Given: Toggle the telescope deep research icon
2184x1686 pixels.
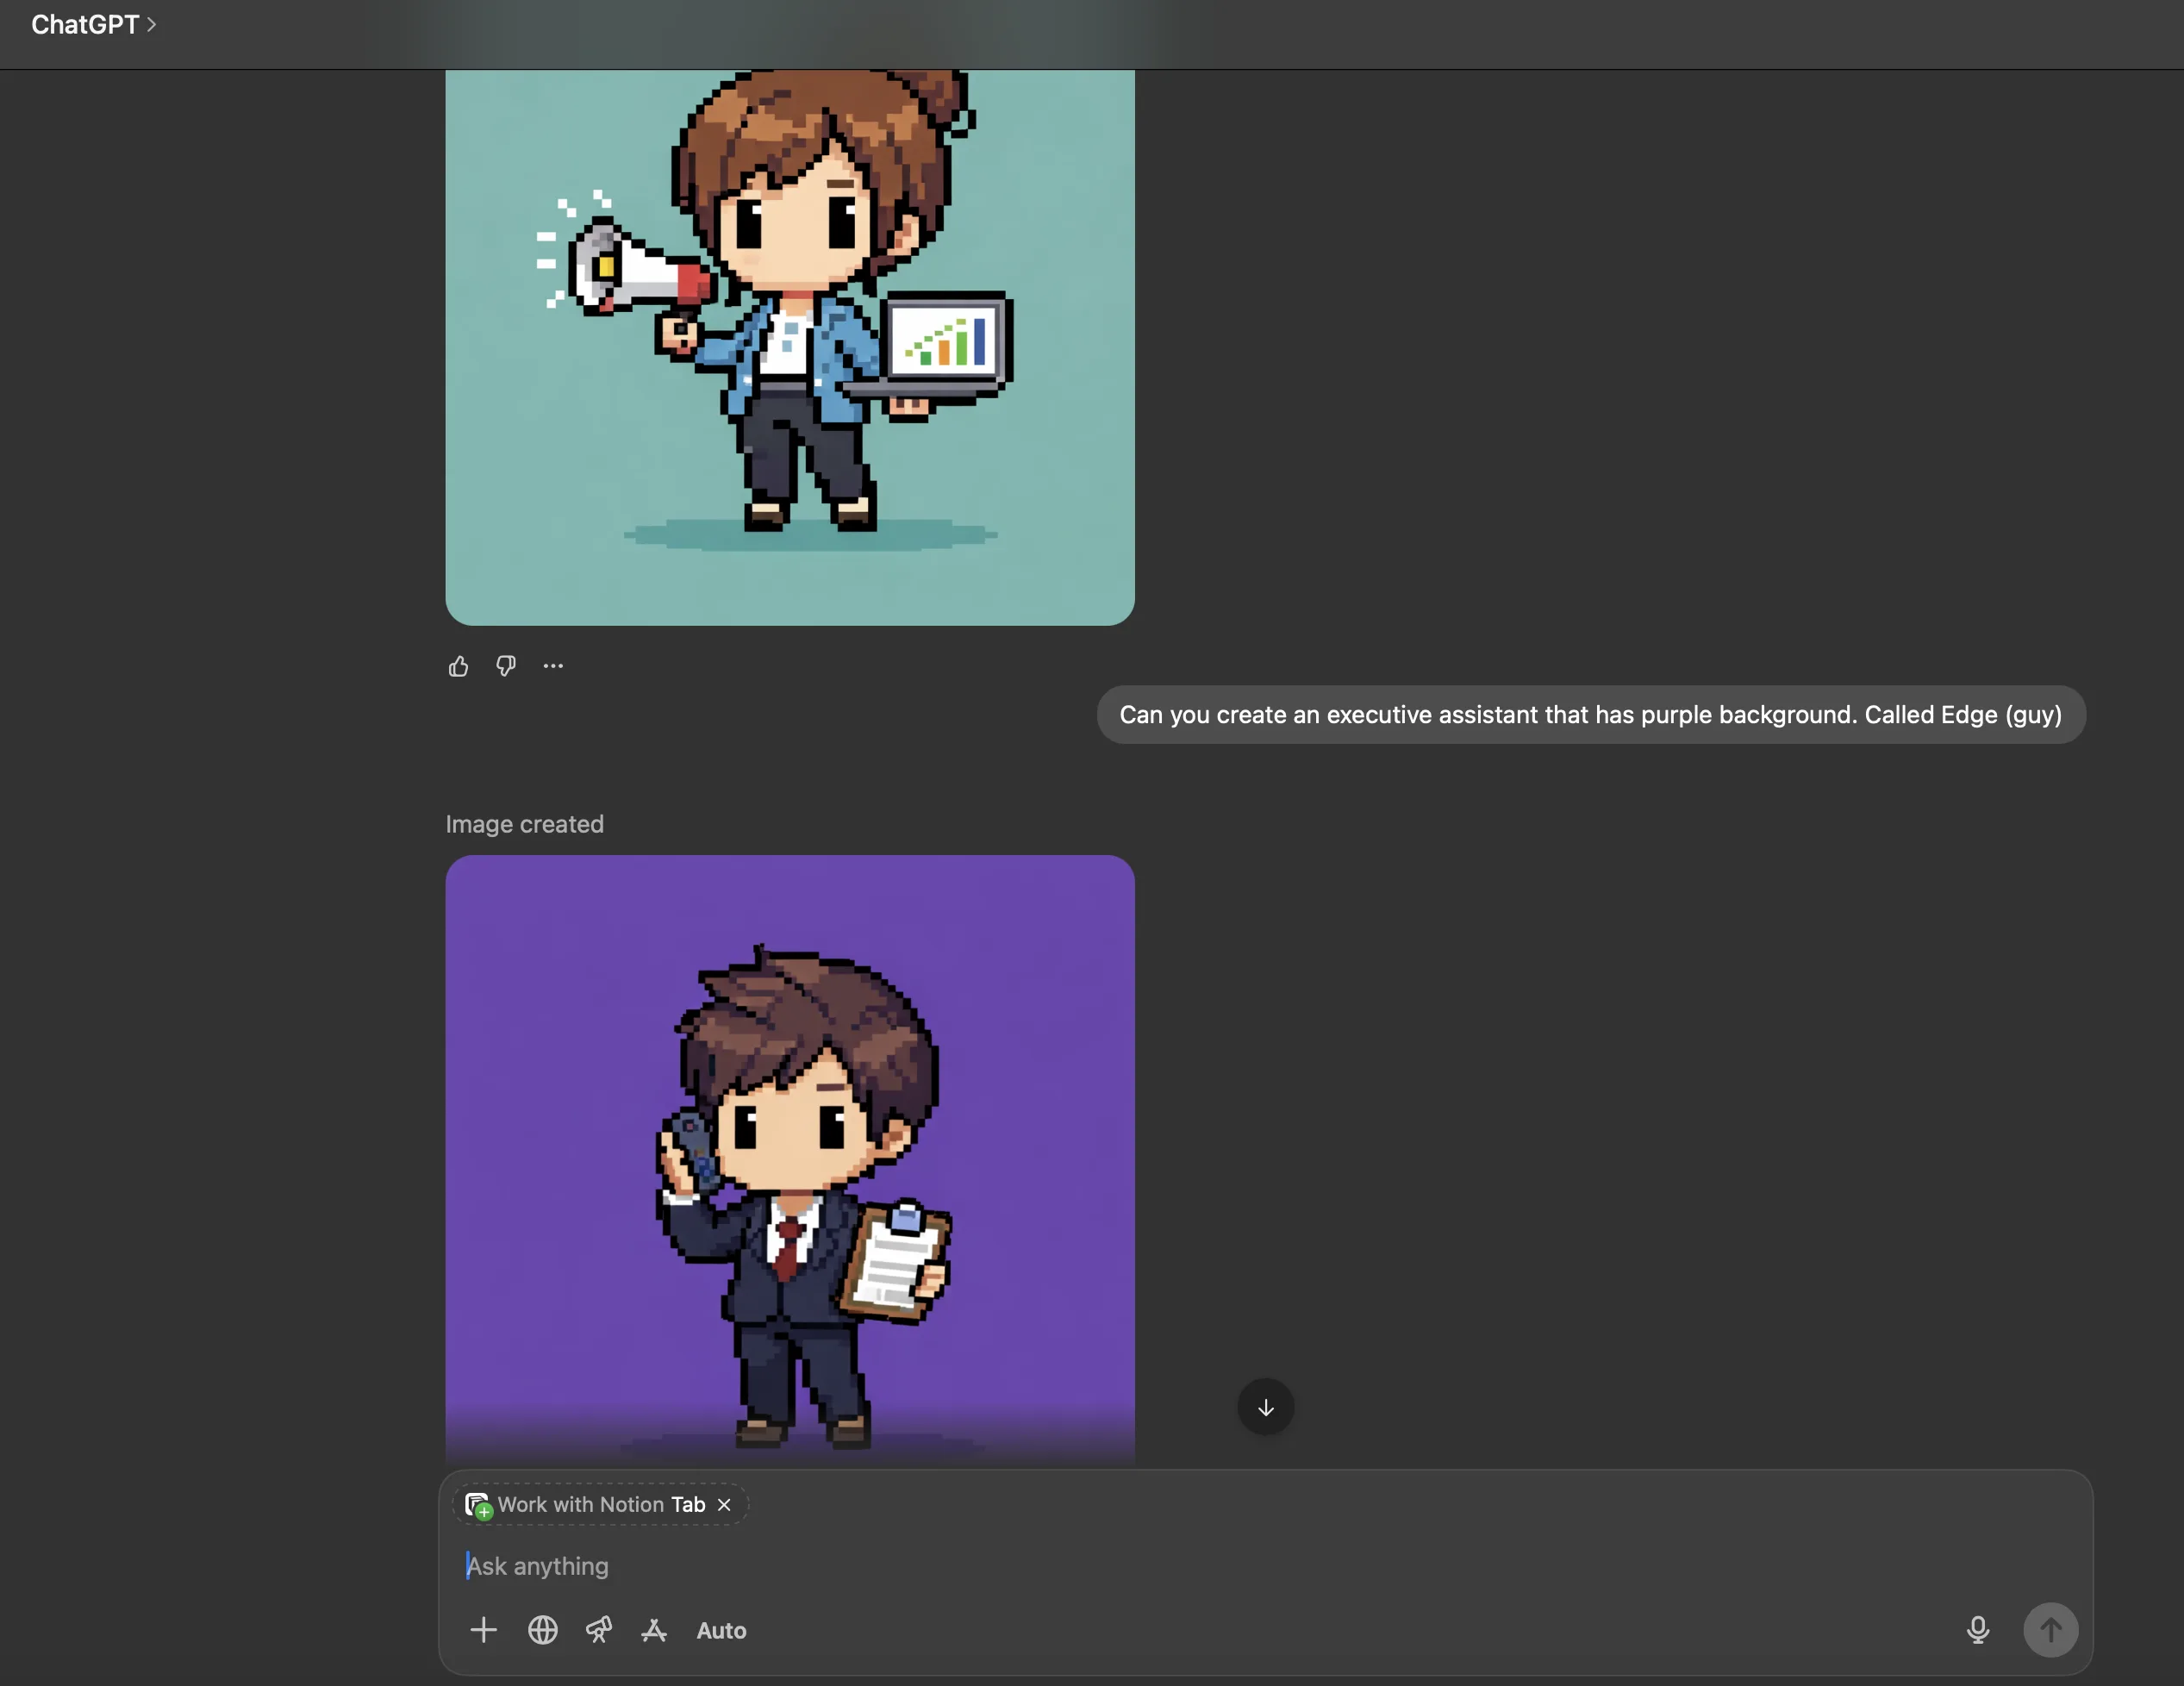Looking at the screenshot, I should (598, 1631).
